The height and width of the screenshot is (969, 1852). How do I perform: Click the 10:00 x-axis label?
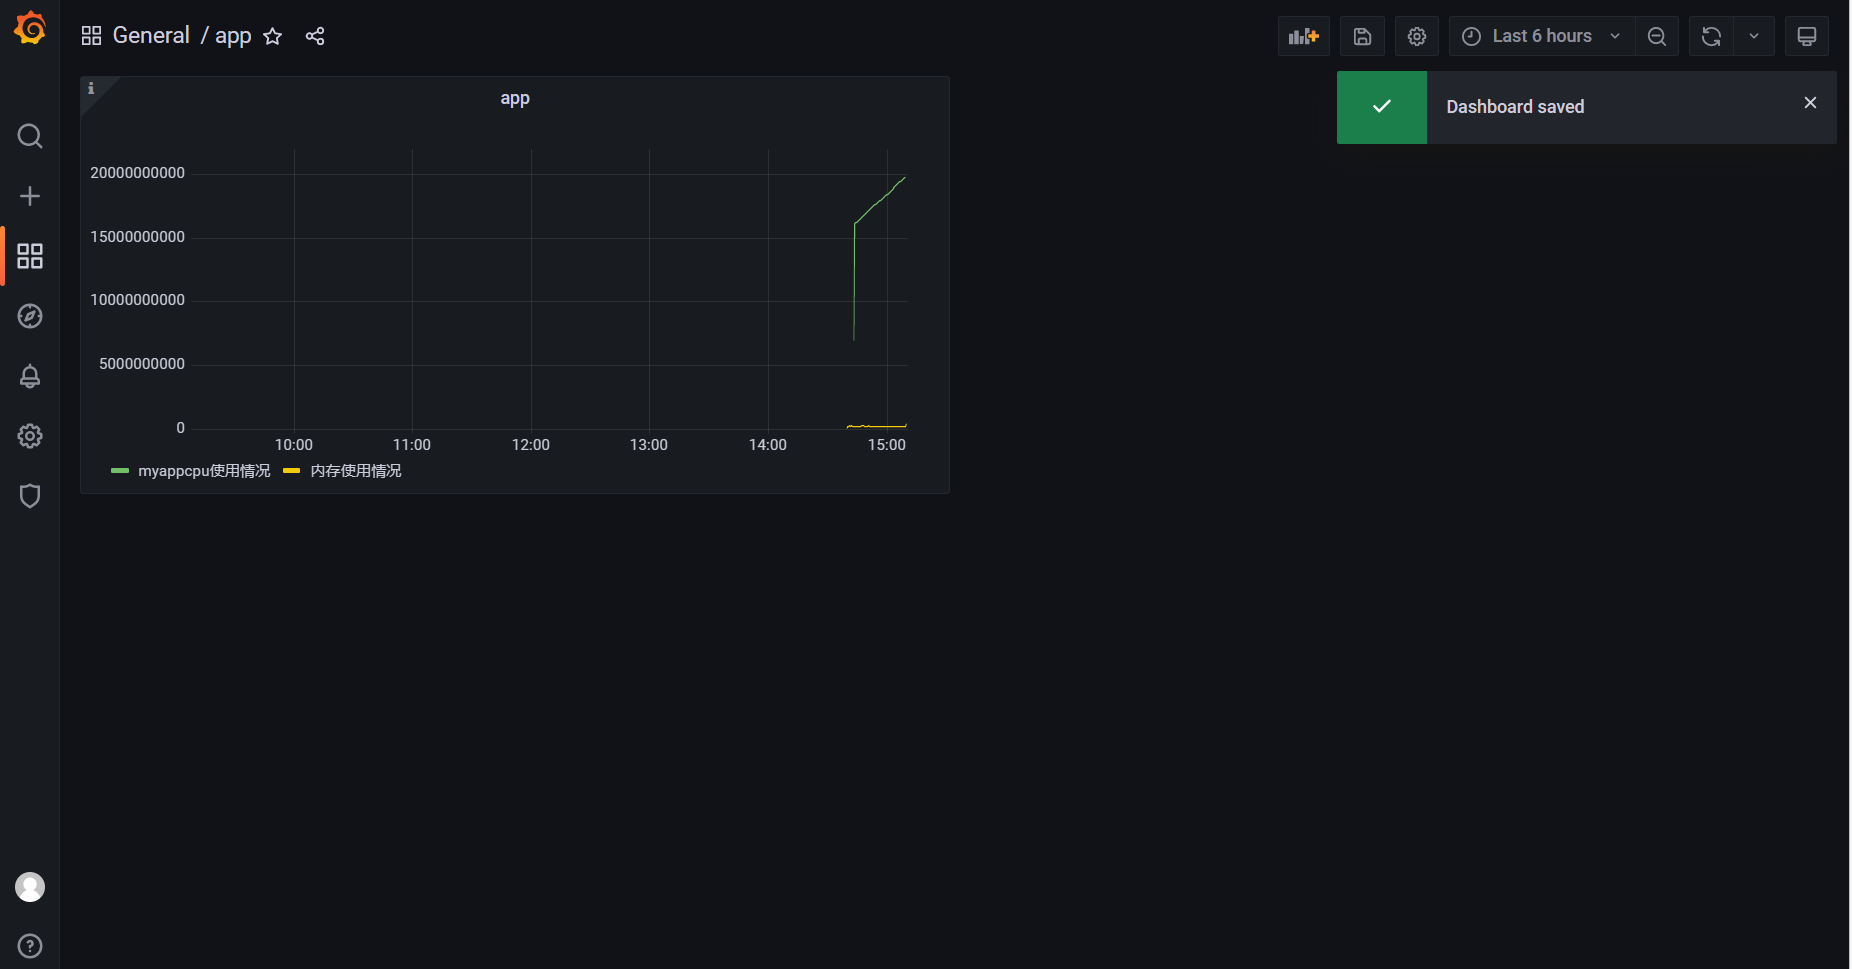(x=294, y=445)
